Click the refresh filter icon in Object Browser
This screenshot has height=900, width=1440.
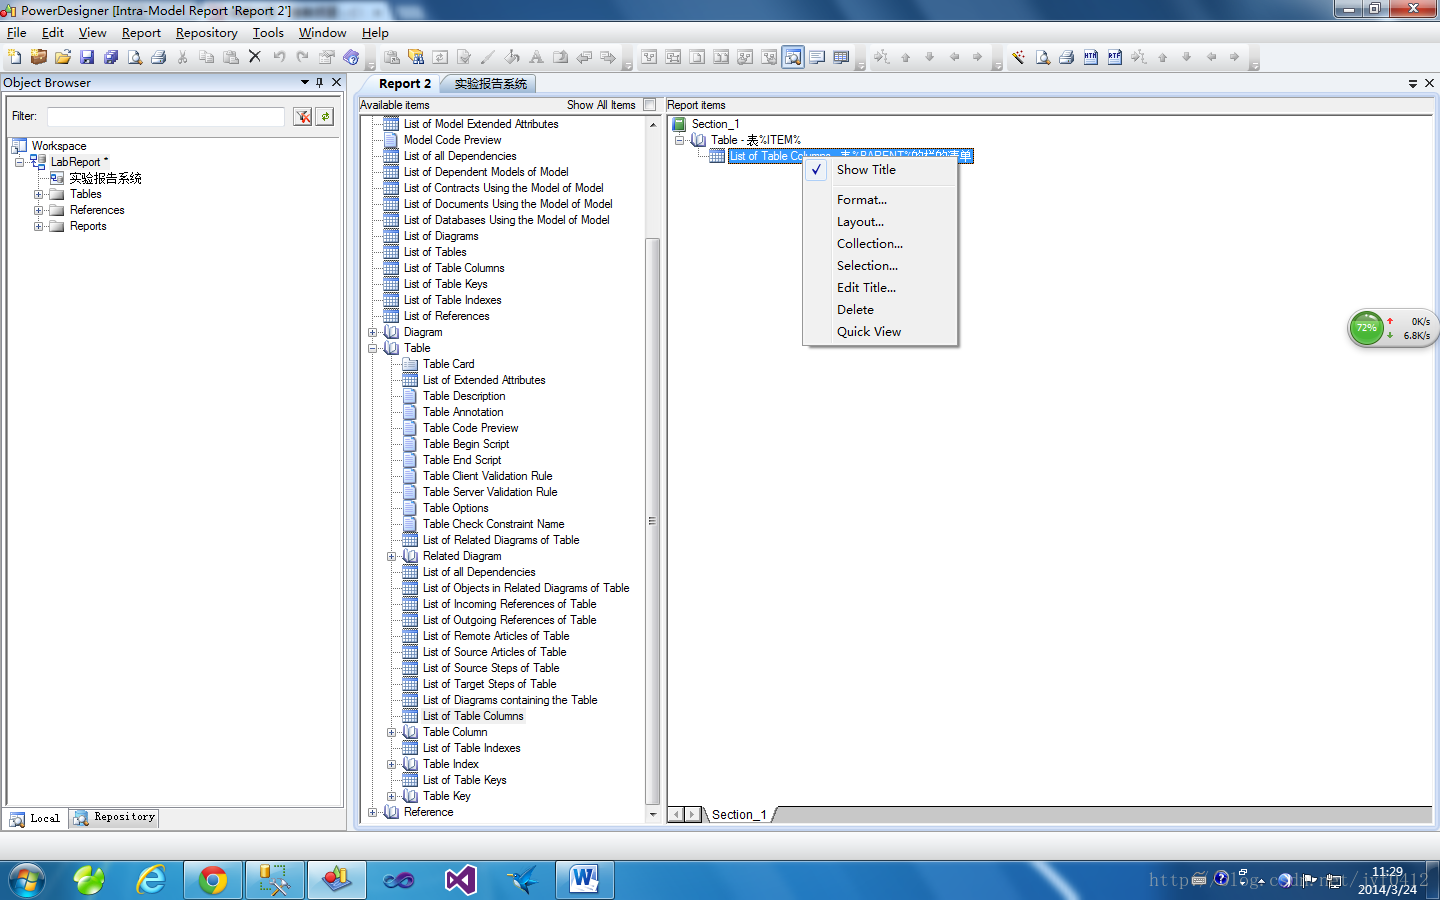[x=325, y=117]
